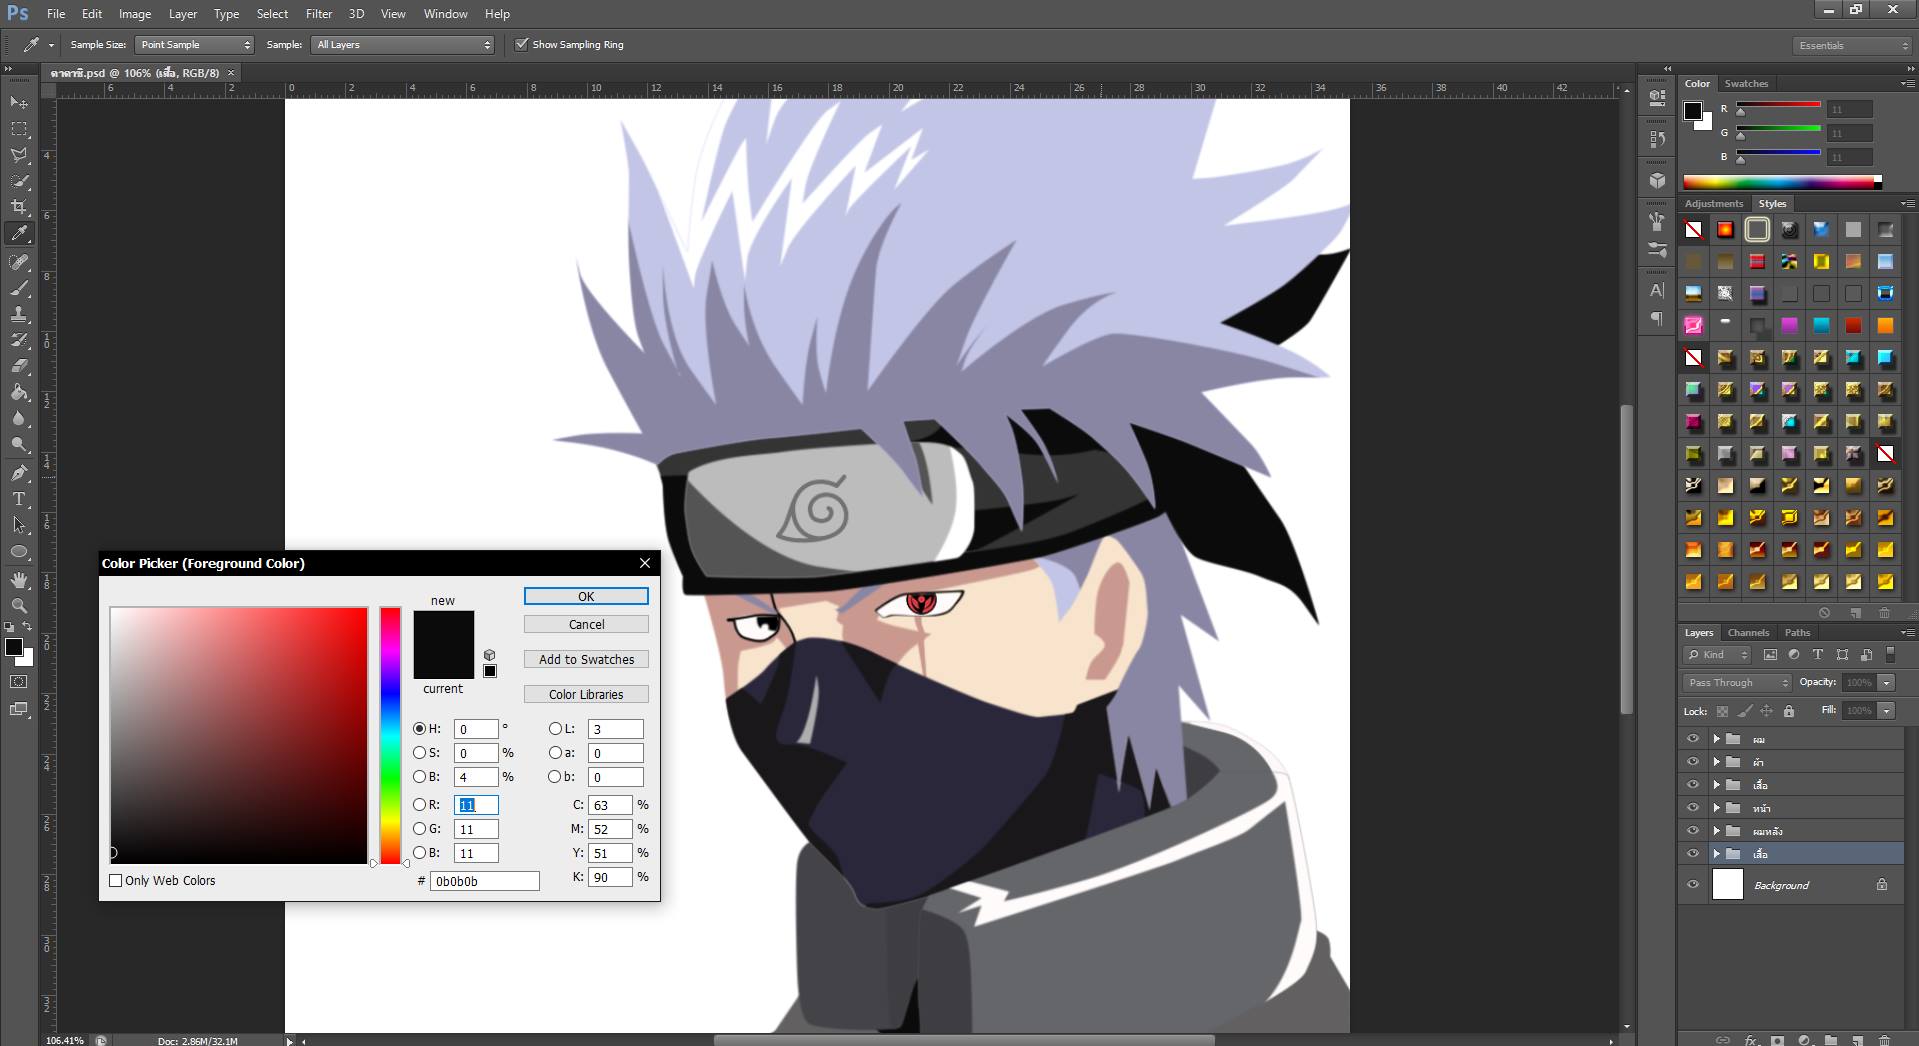Viewport: 1919px width, 1046px height.
Task: Click the Create new group folder icon
Action: tap(1830, 1040)
